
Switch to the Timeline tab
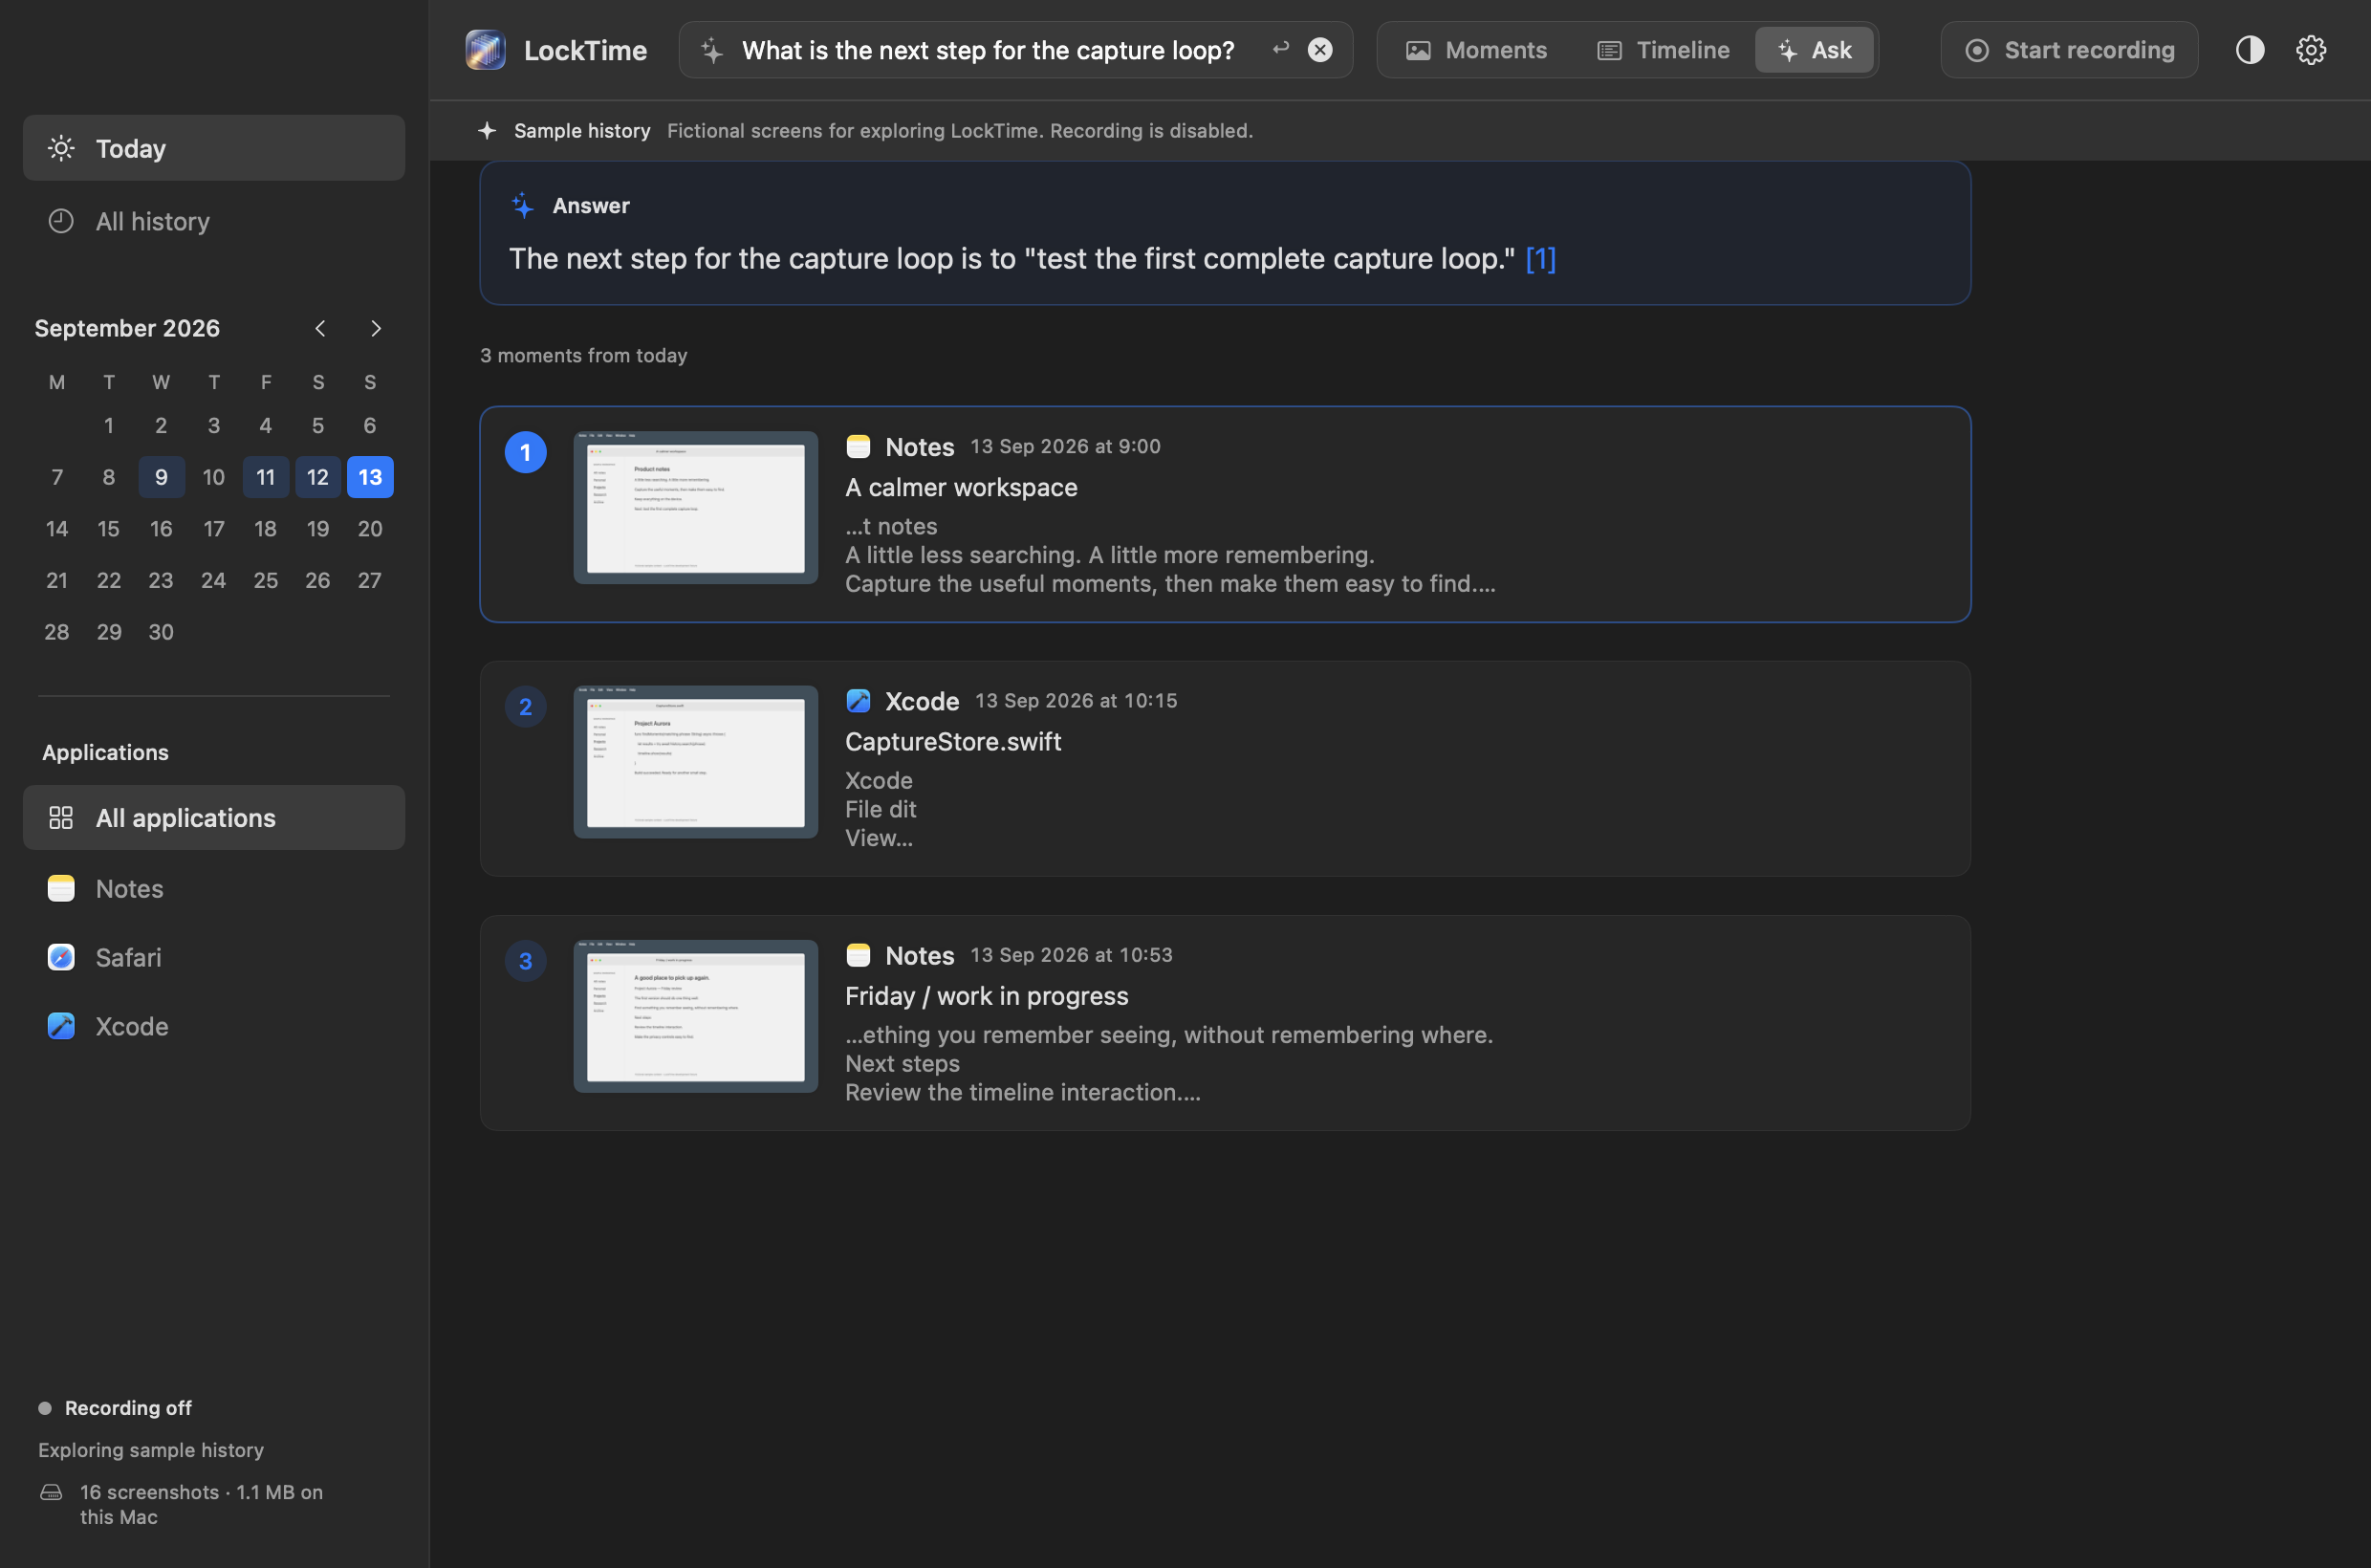(1663, 50)
